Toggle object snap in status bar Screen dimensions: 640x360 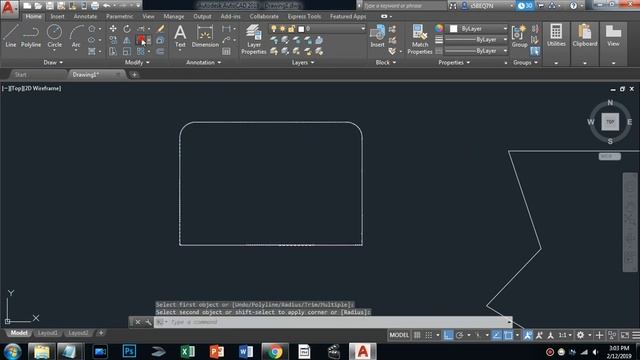(508, 335)
